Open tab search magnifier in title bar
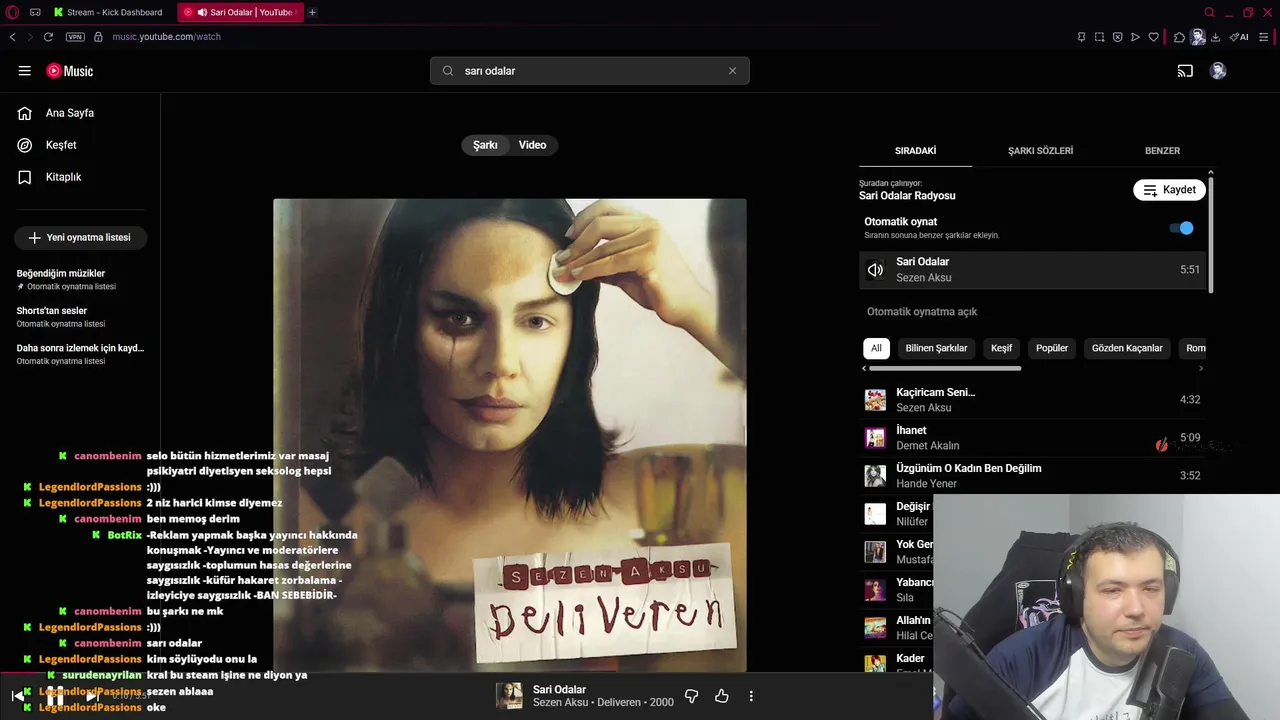 click(1209, 12)
